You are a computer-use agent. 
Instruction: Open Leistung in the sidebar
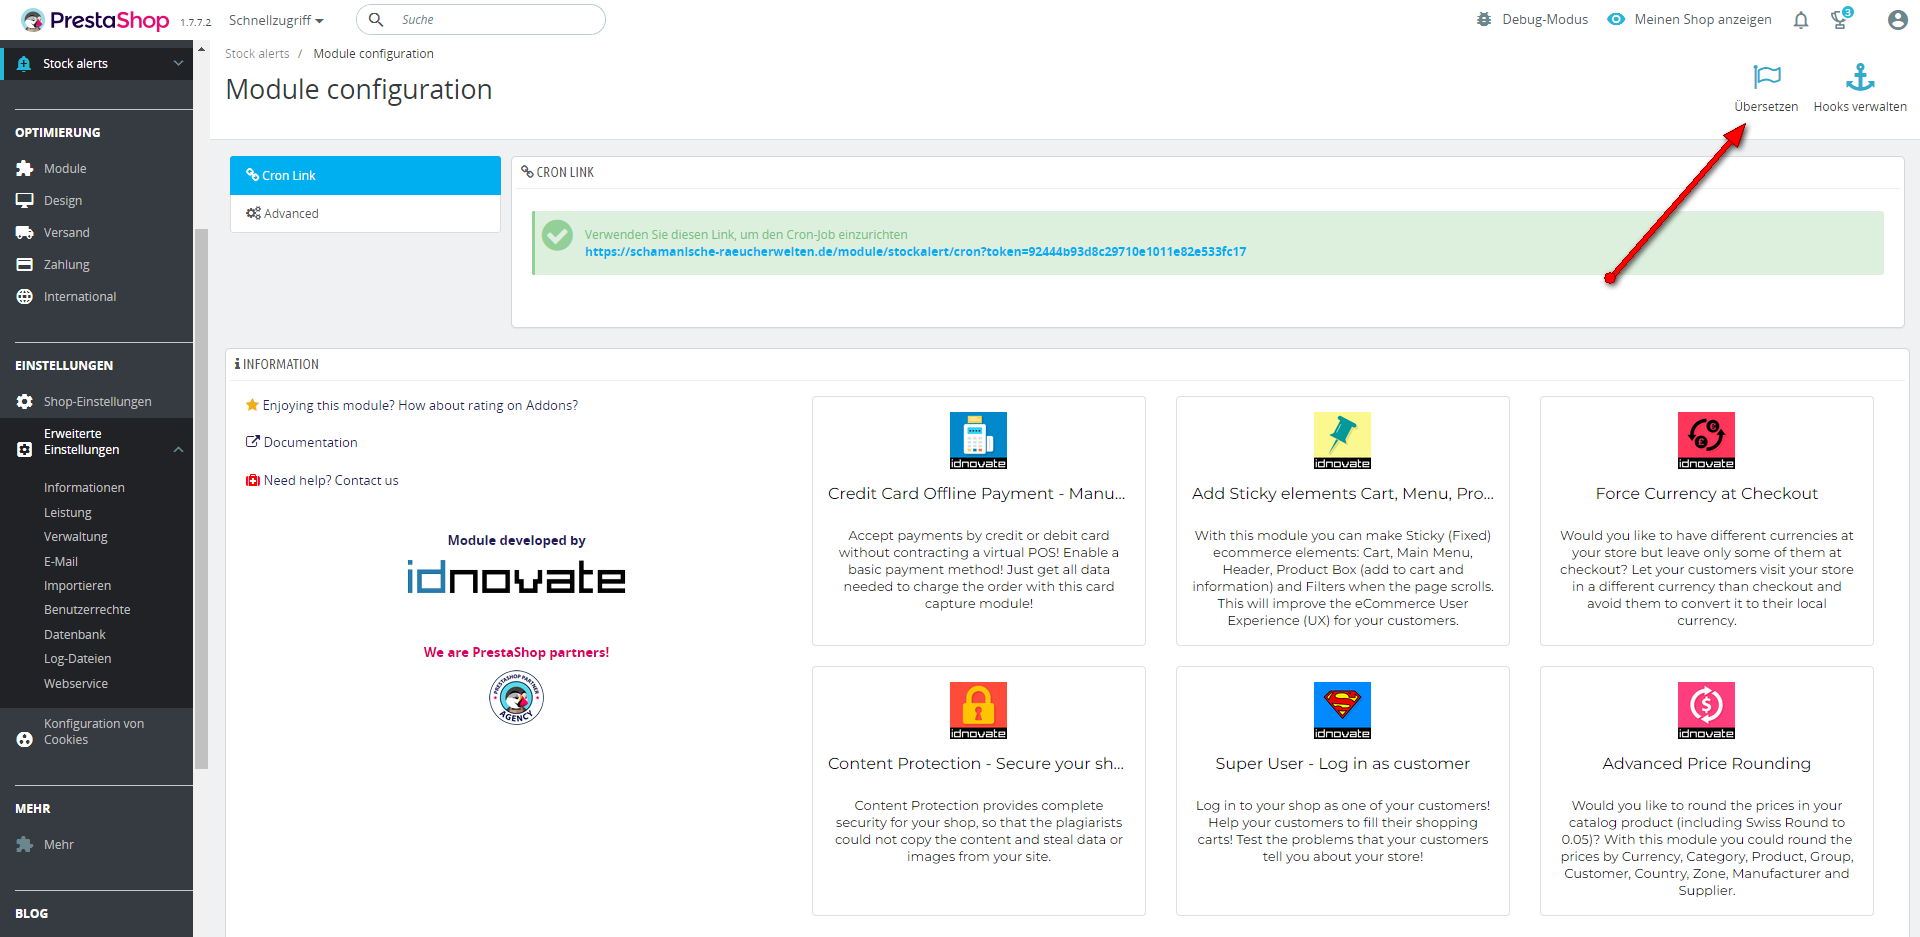pos(68,513)
